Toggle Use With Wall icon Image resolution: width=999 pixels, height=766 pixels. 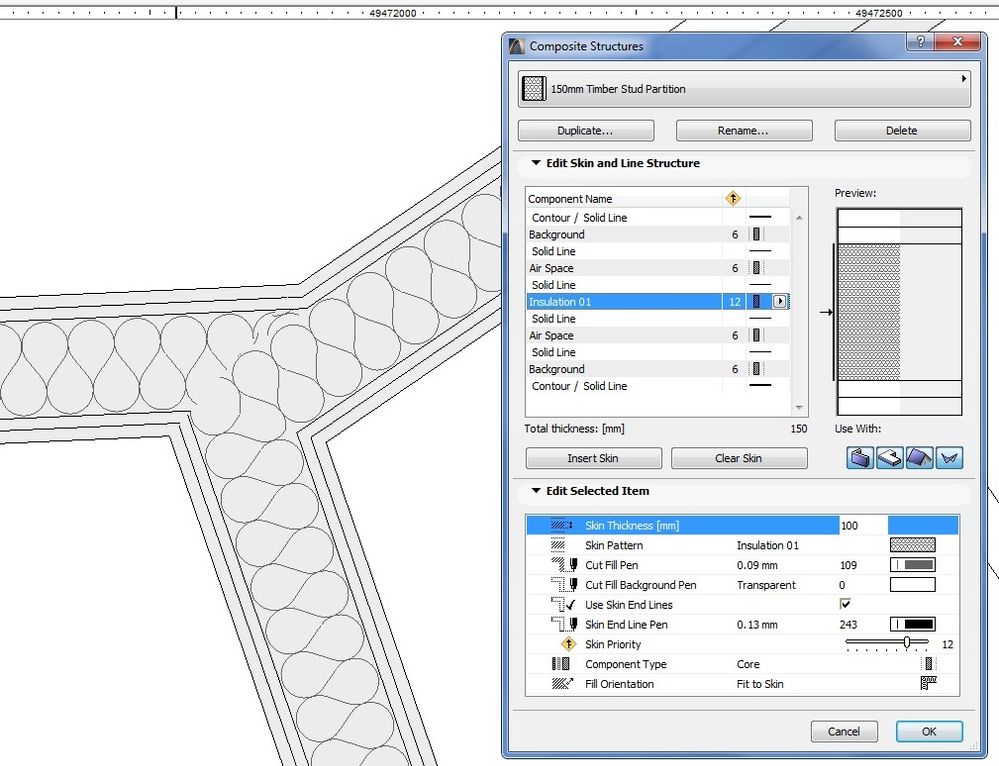pos(859,458)
